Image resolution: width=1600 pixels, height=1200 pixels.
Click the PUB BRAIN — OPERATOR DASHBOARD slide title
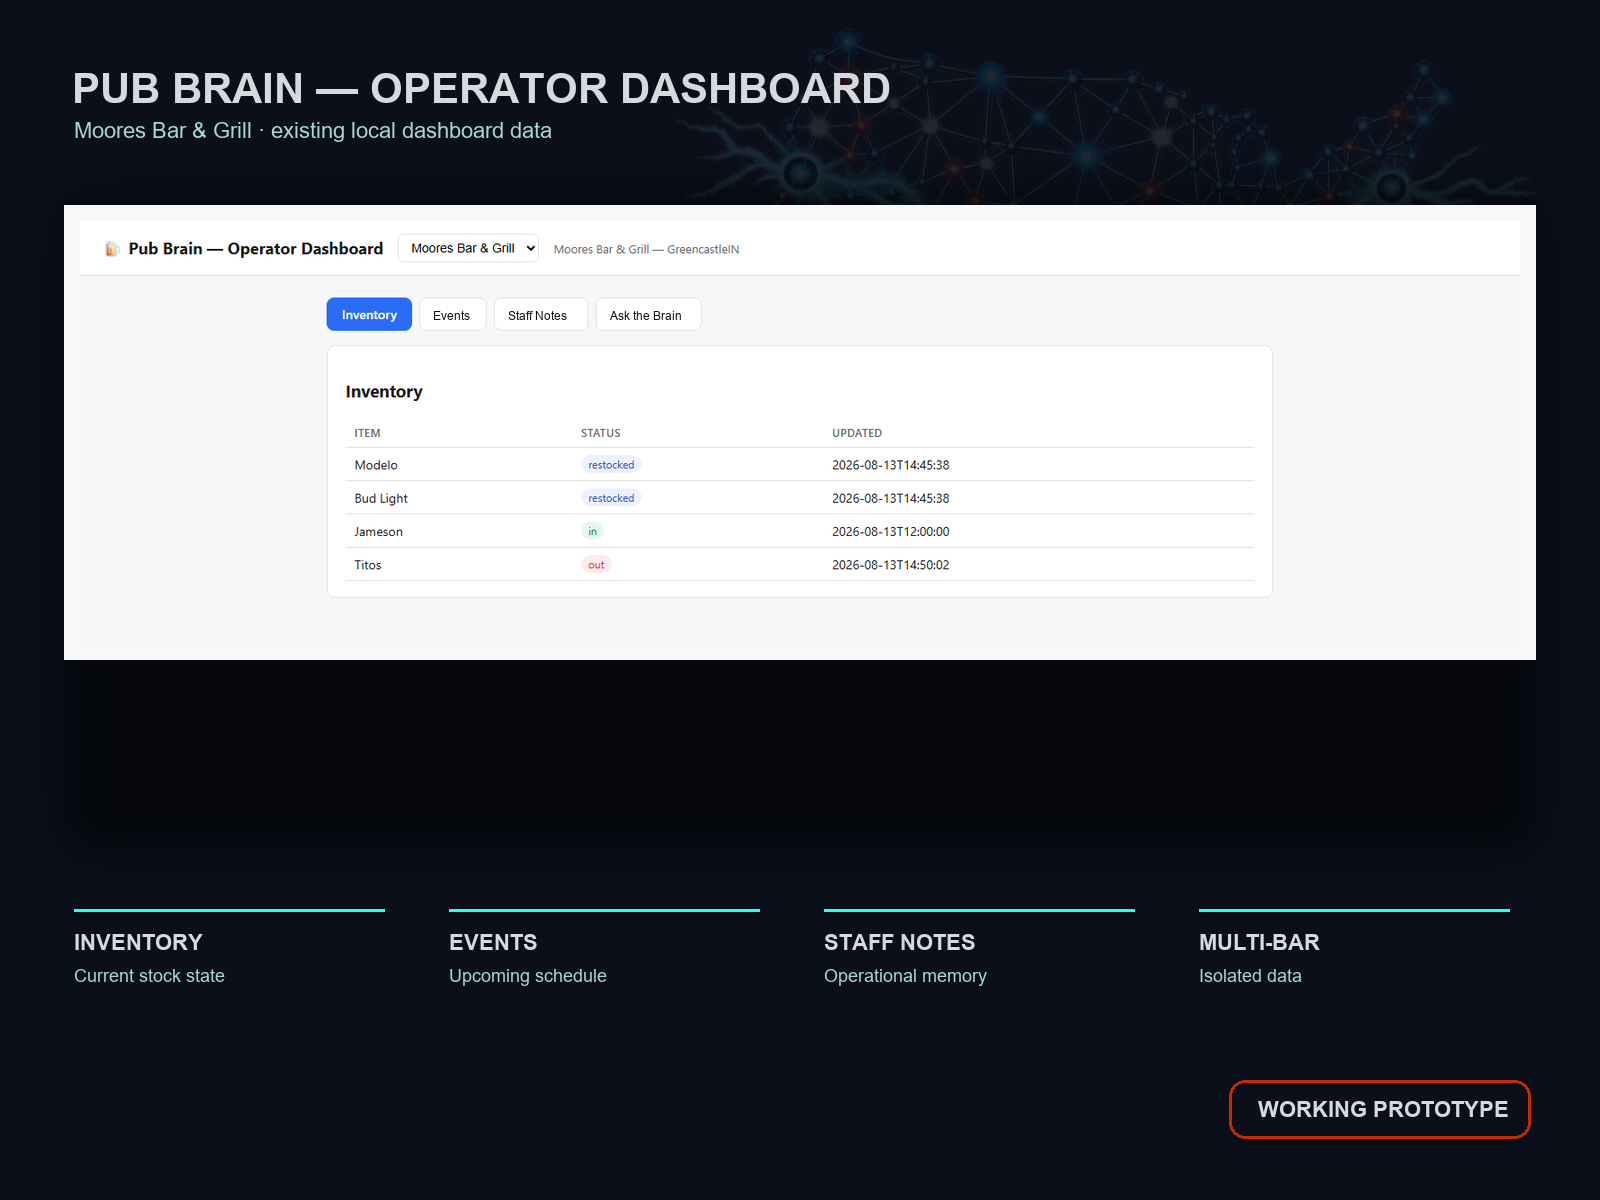[x=481, y=89]
